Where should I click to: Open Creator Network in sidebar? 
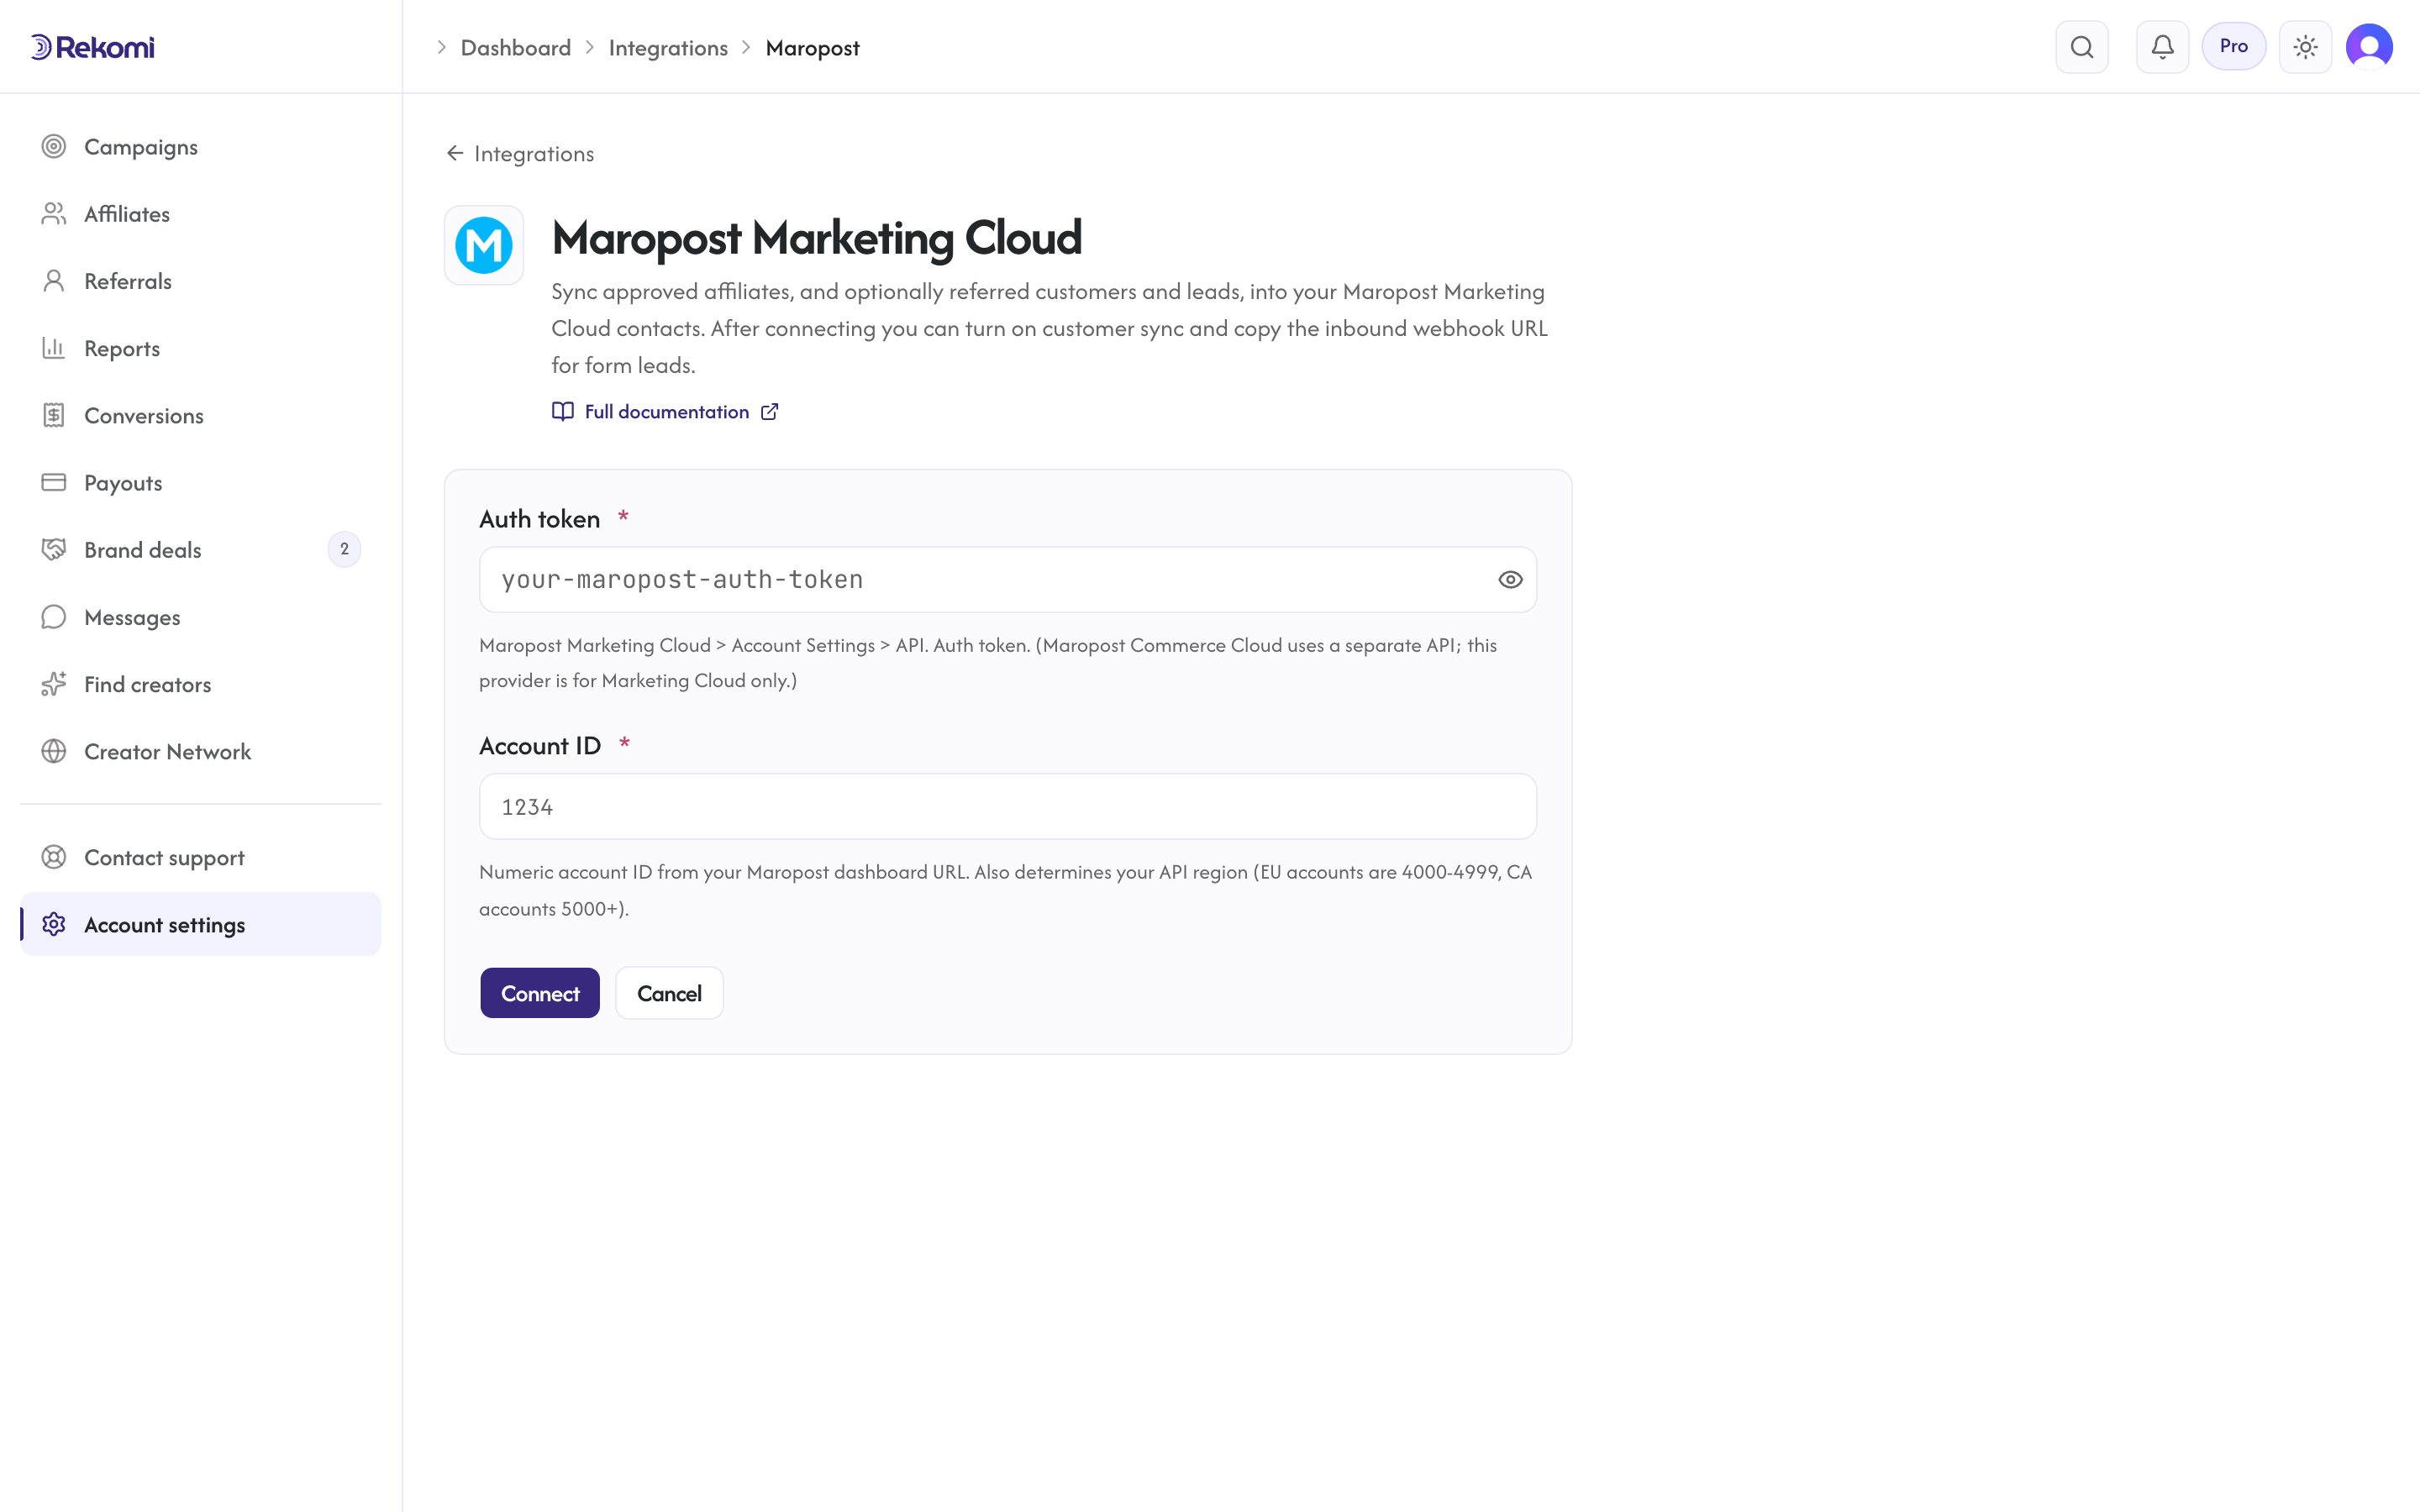[x=200, y=751]
